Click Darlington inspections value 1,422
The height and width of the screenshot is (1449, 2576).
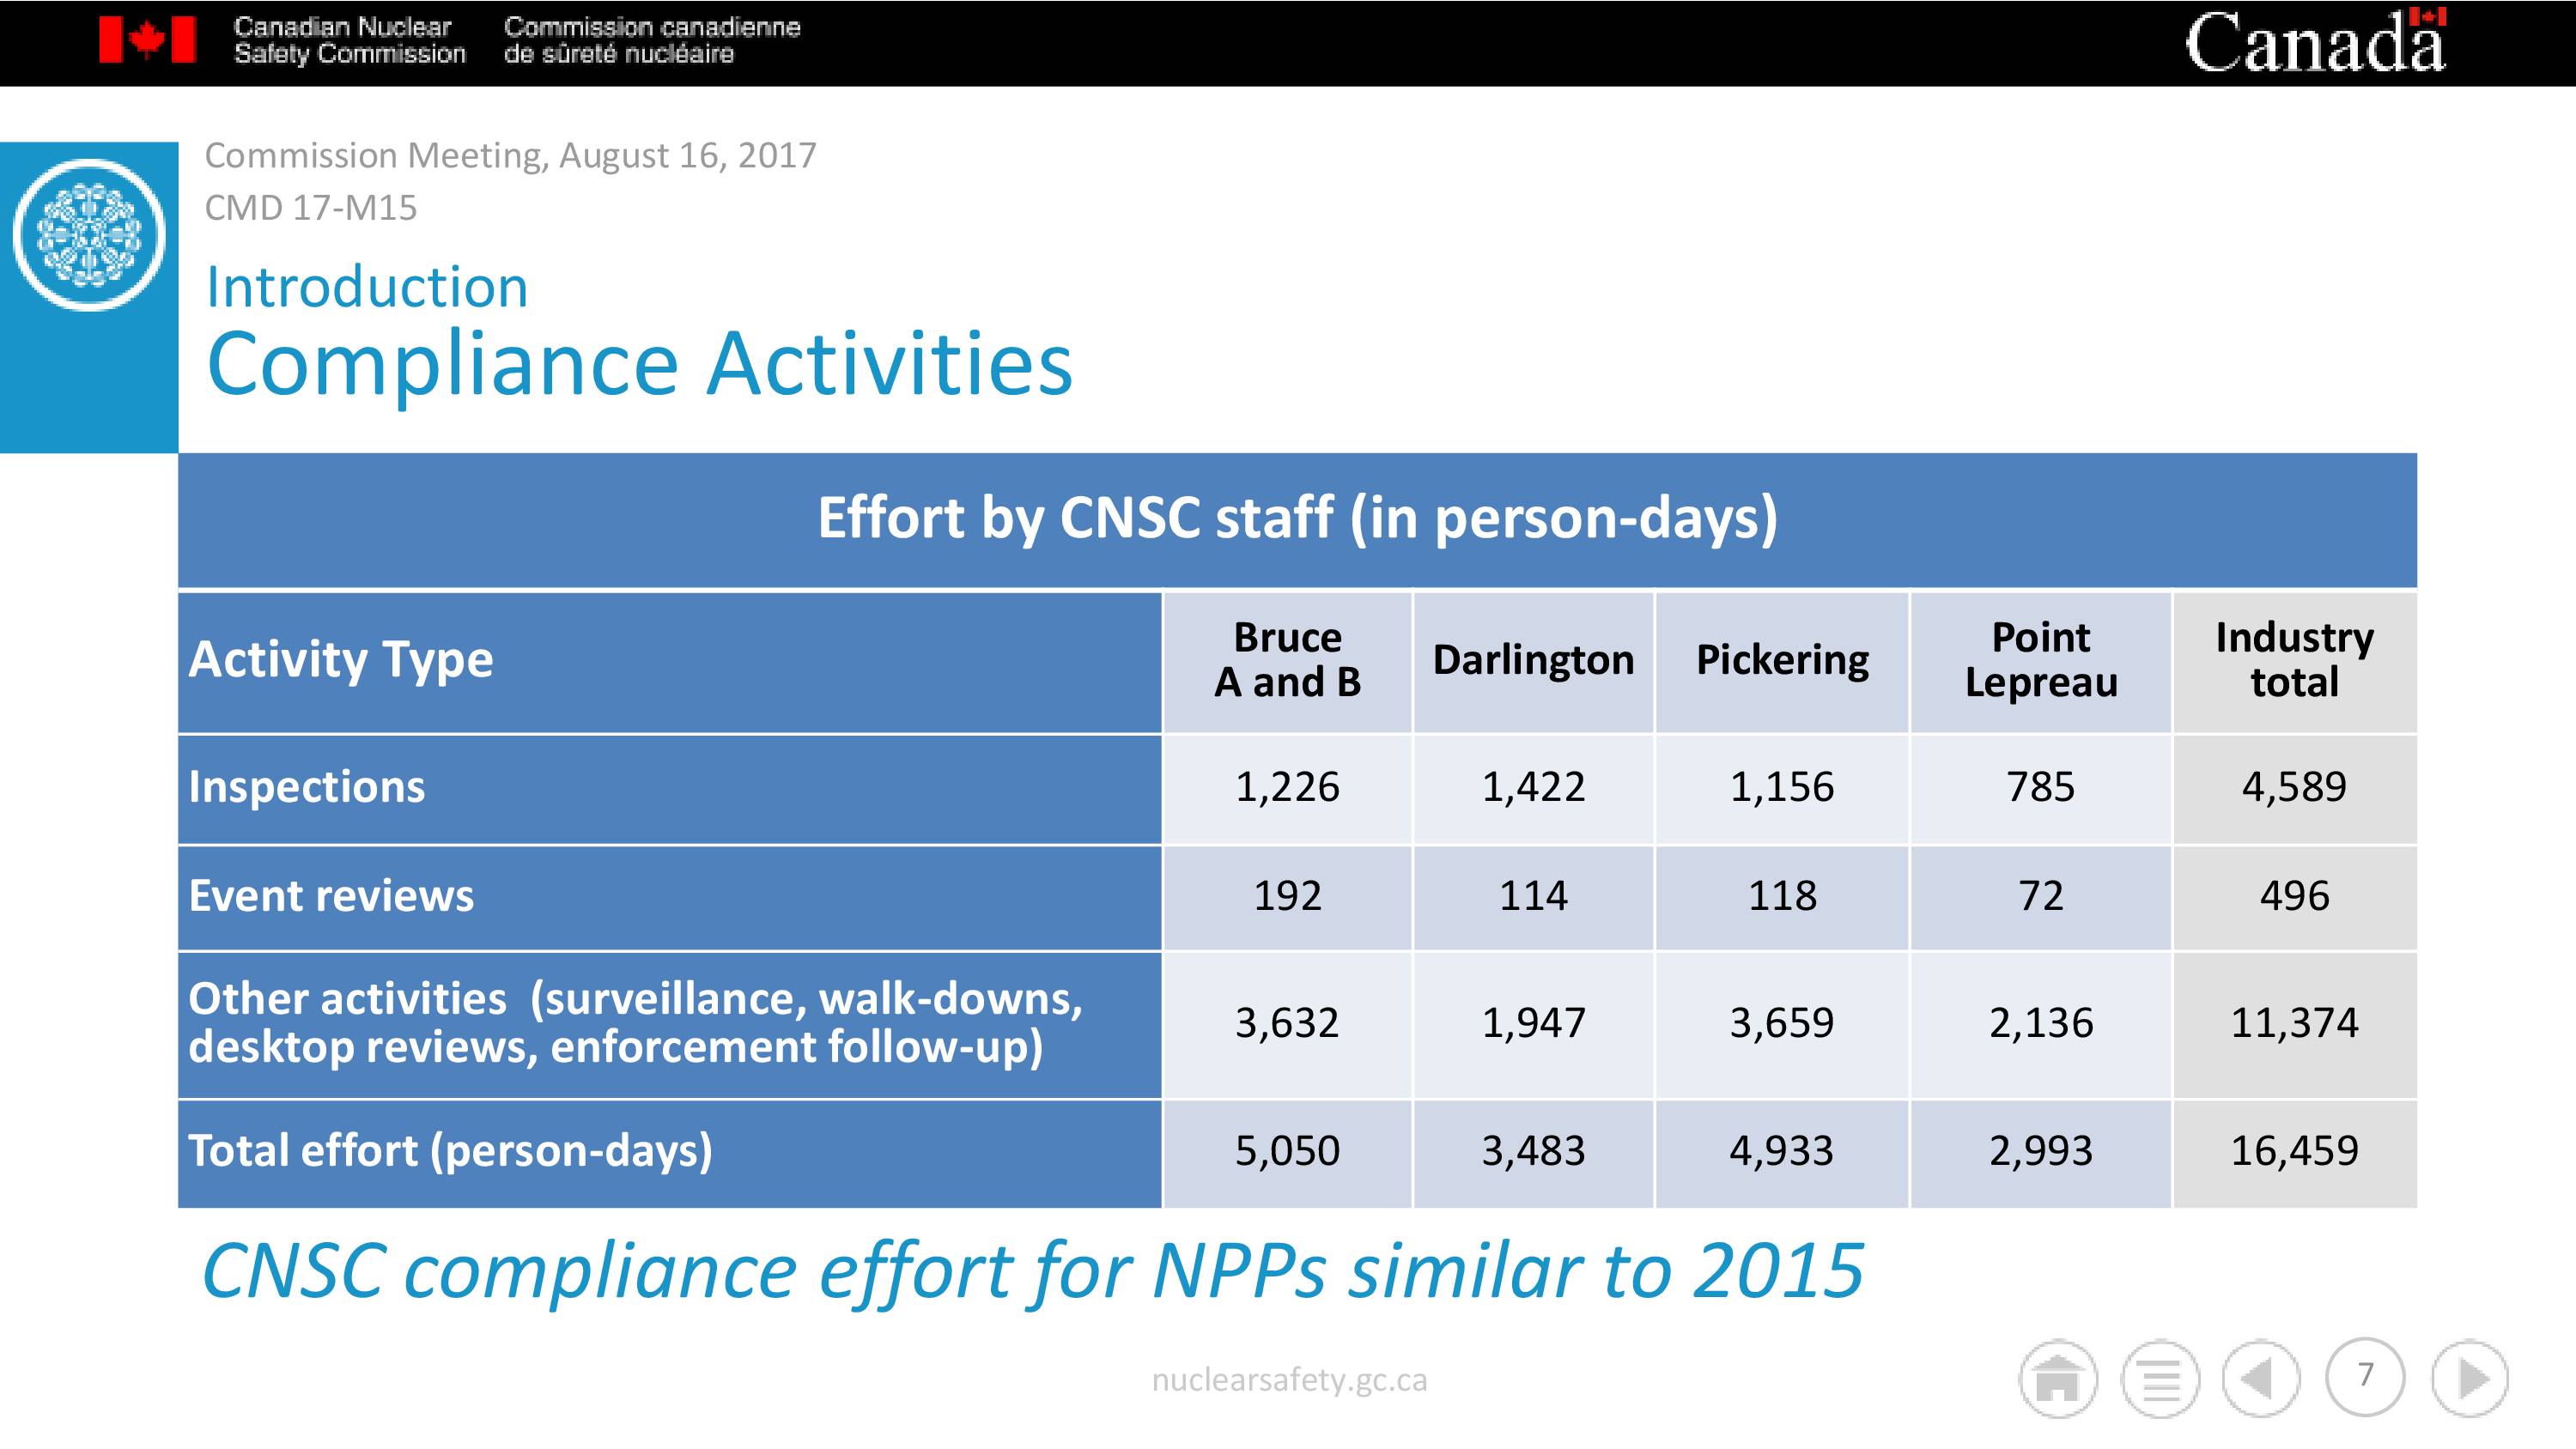(1533, 788)
